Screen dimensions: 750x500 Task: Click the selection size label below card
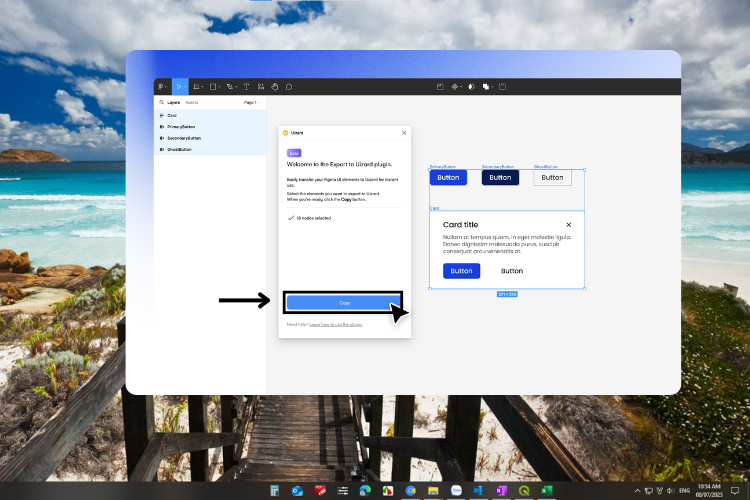coord(507,294)
